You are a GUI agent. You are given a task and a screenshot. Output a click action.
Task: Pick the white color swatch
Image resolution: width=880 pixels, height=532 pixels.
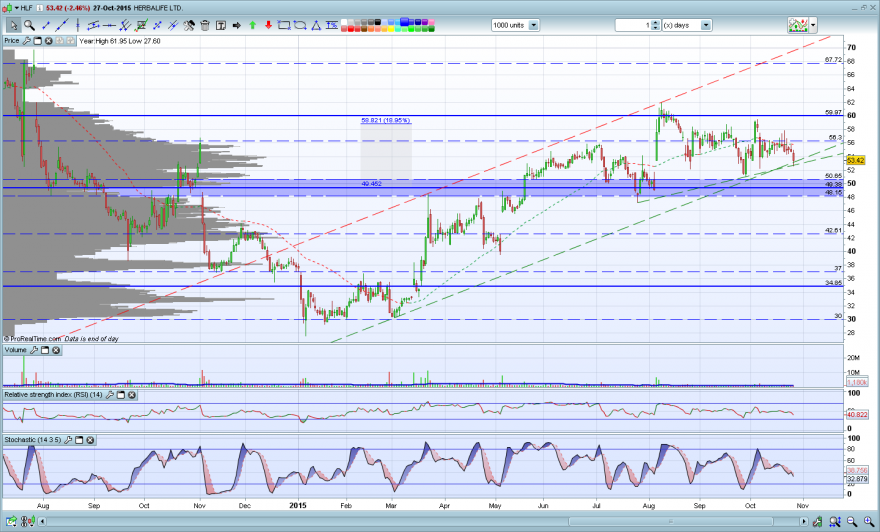pyautogui.click(x=343, y=22)
